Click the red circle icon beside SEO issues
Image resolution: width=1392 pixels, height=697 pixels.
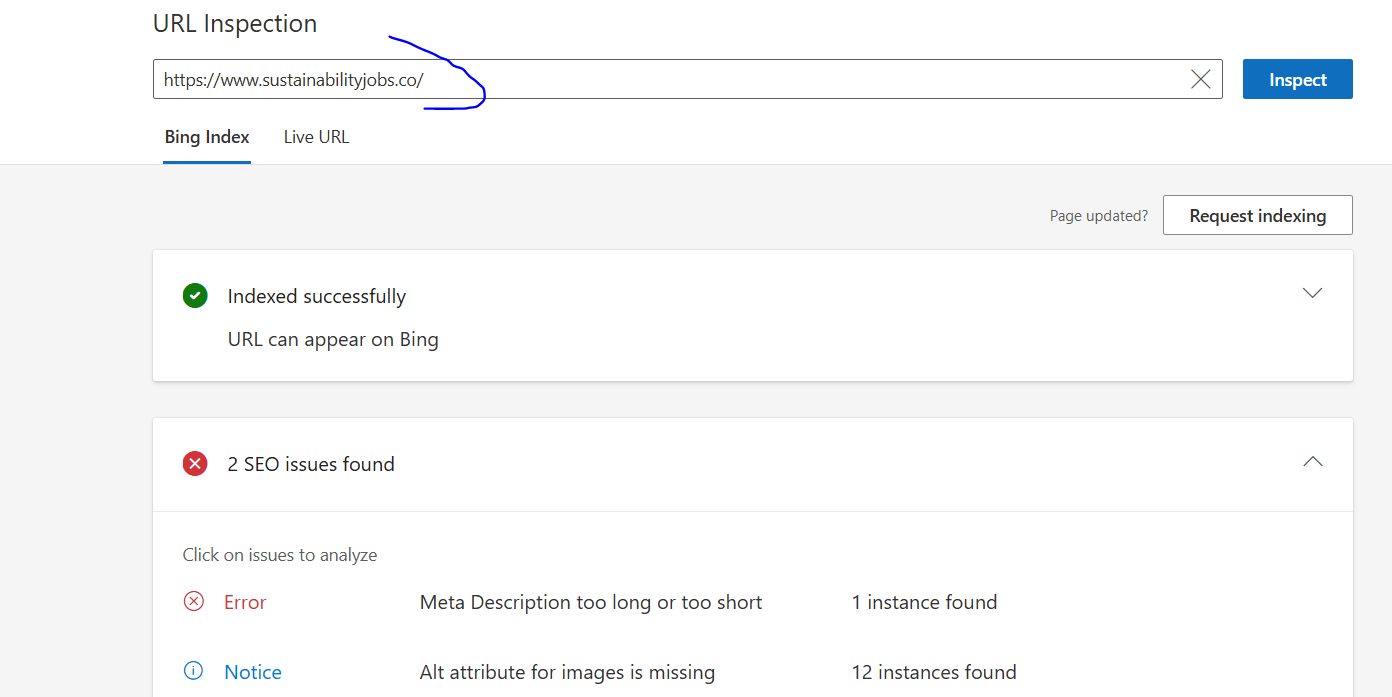[195, 463]
